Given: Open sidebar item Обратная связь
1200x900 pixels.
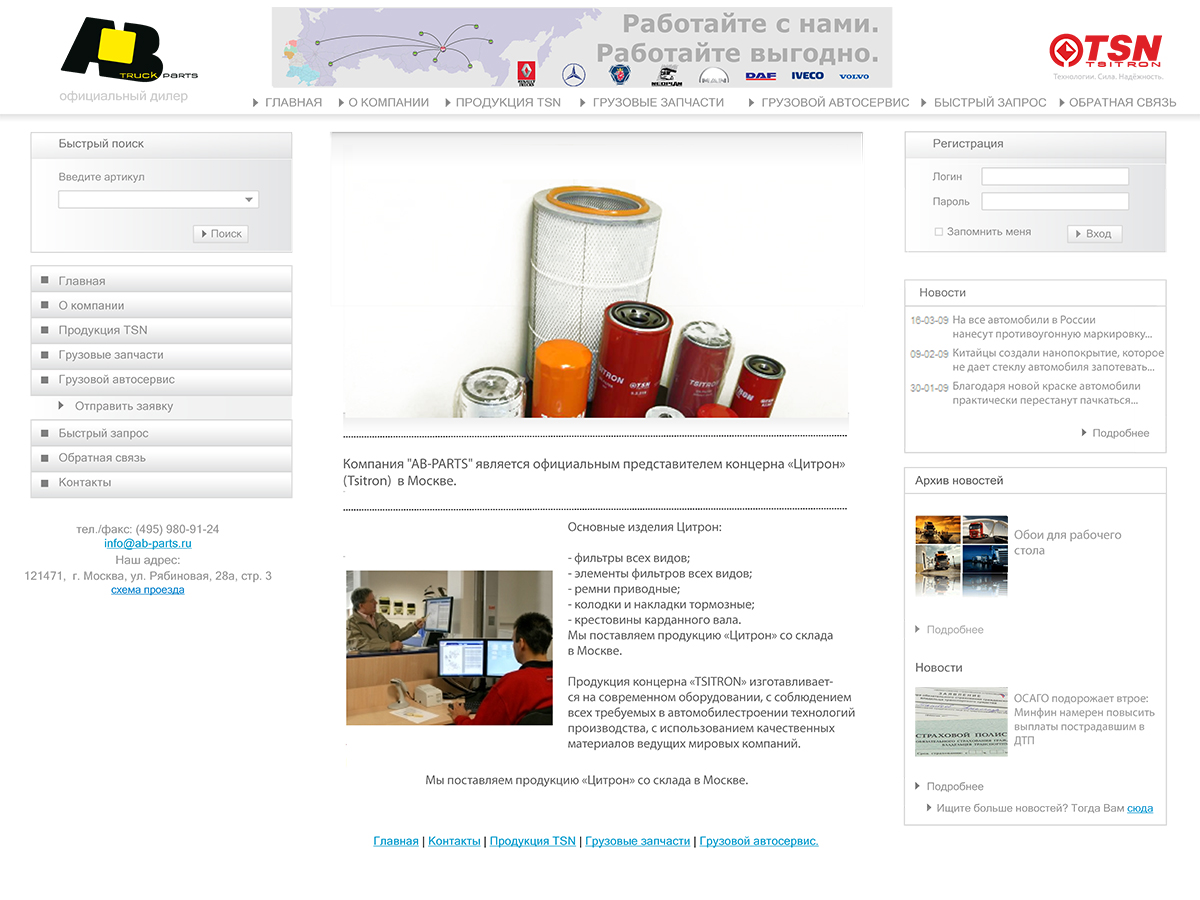Looking at the screenshot, I should tap(161, 458).
